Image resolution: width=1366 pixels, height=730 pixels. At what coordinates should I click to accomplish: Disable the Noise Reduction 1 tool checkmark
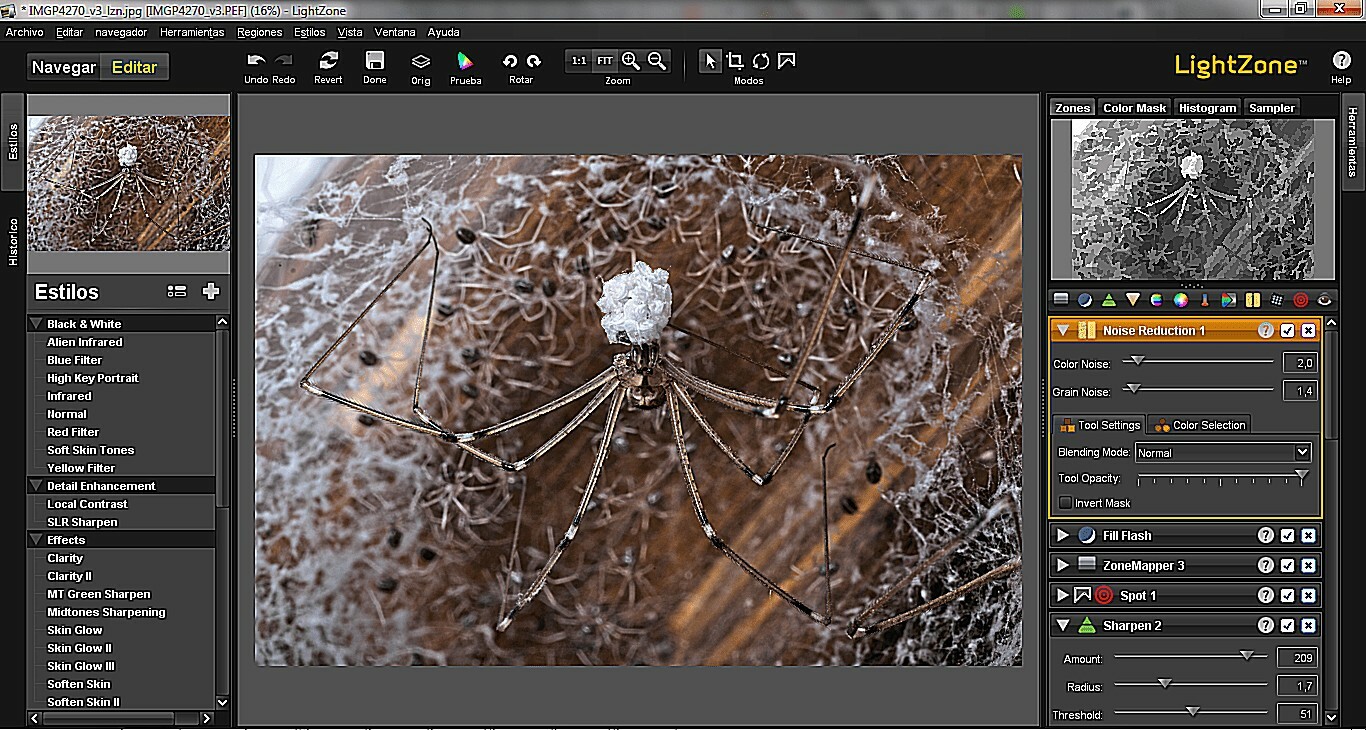(1288, 331)
